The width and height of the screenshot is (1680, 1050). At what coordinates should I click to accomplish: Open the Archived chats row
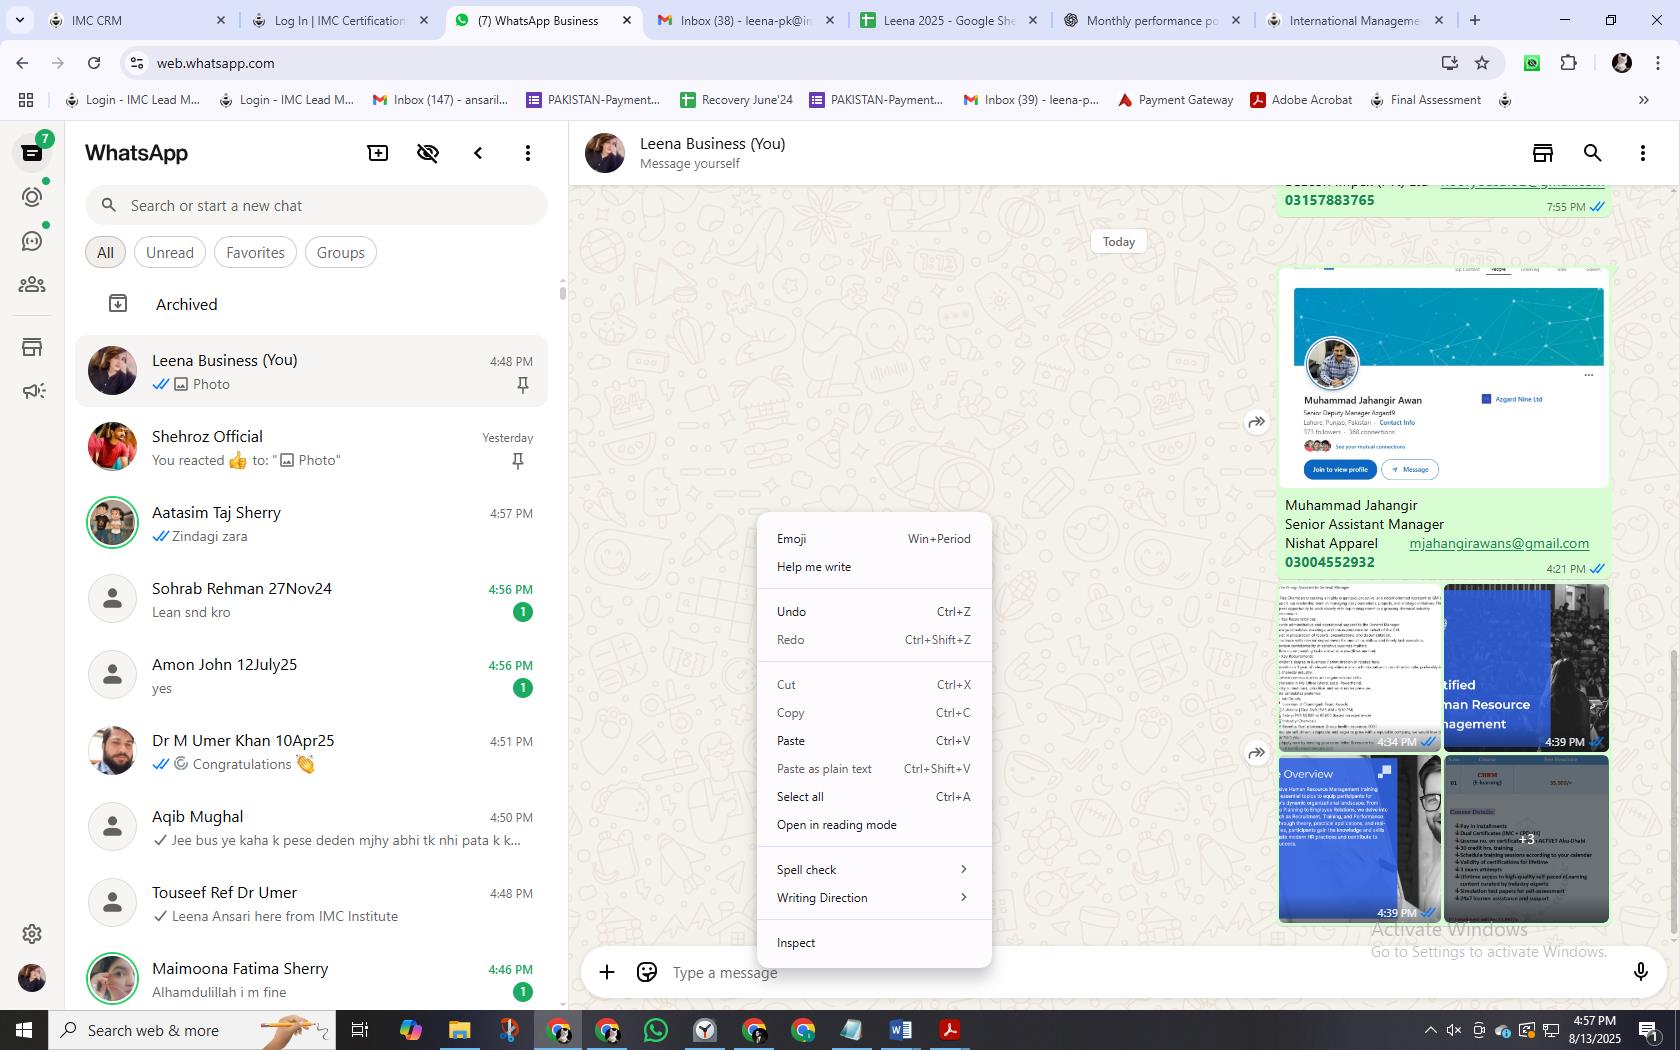pyautogui.click(x=312, y=304)
